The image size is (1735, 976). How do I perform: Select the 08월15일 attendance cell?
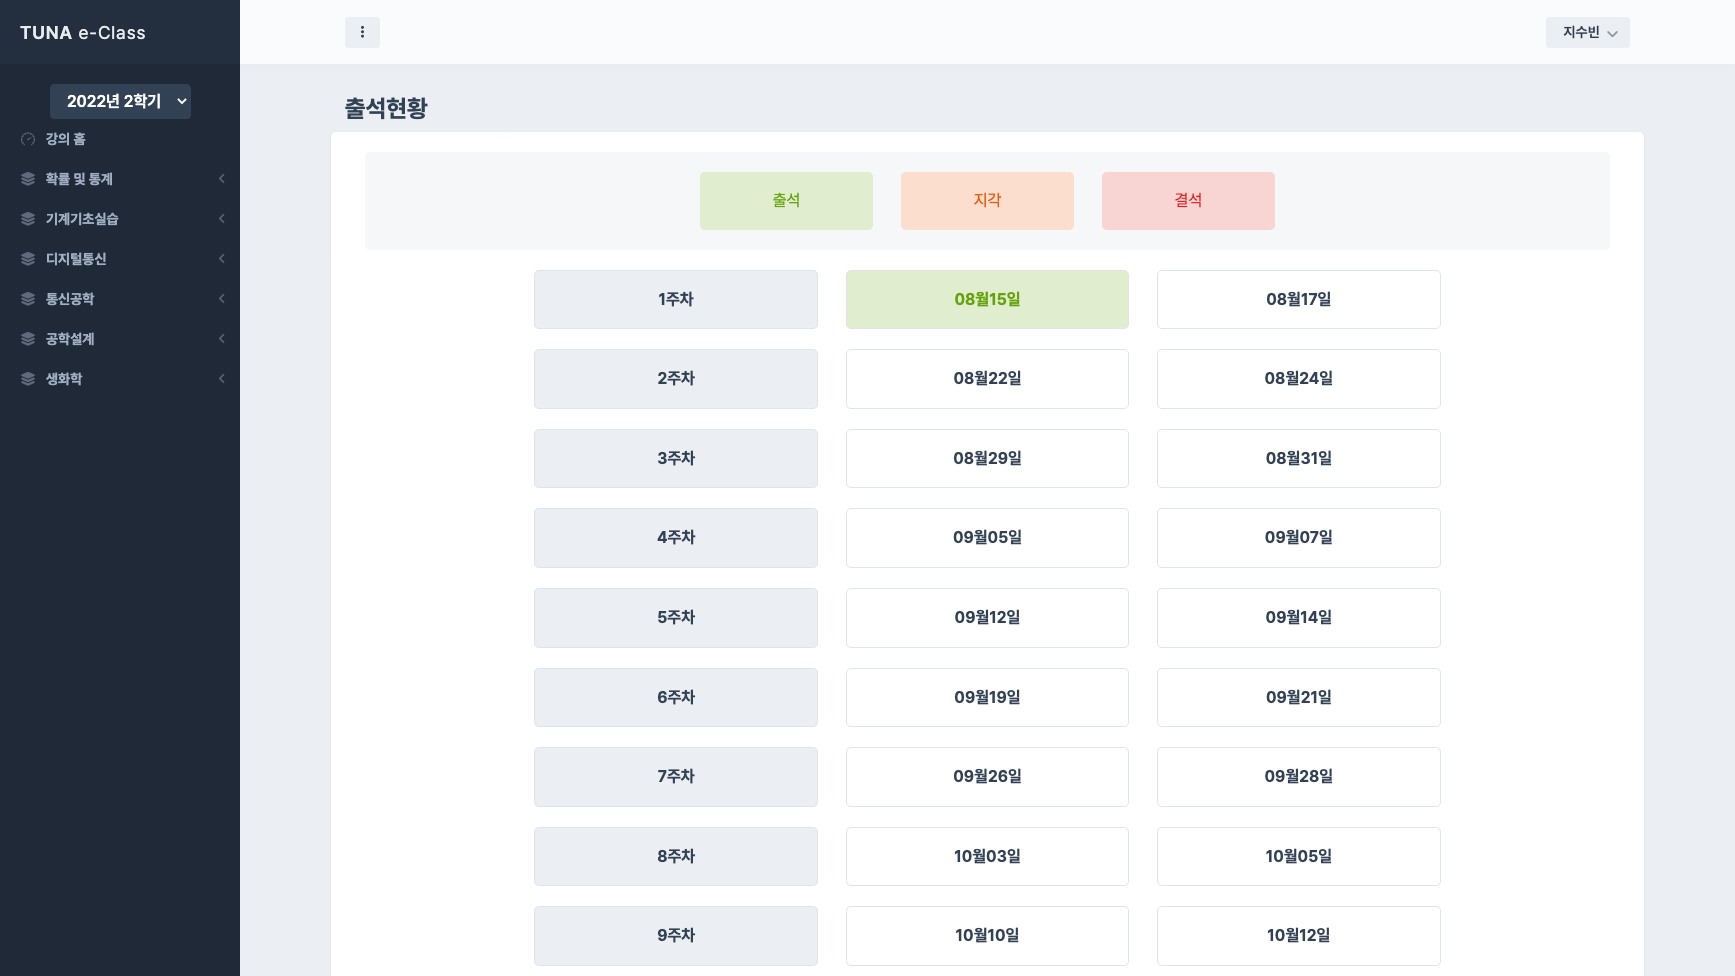[x=987, y=299]
